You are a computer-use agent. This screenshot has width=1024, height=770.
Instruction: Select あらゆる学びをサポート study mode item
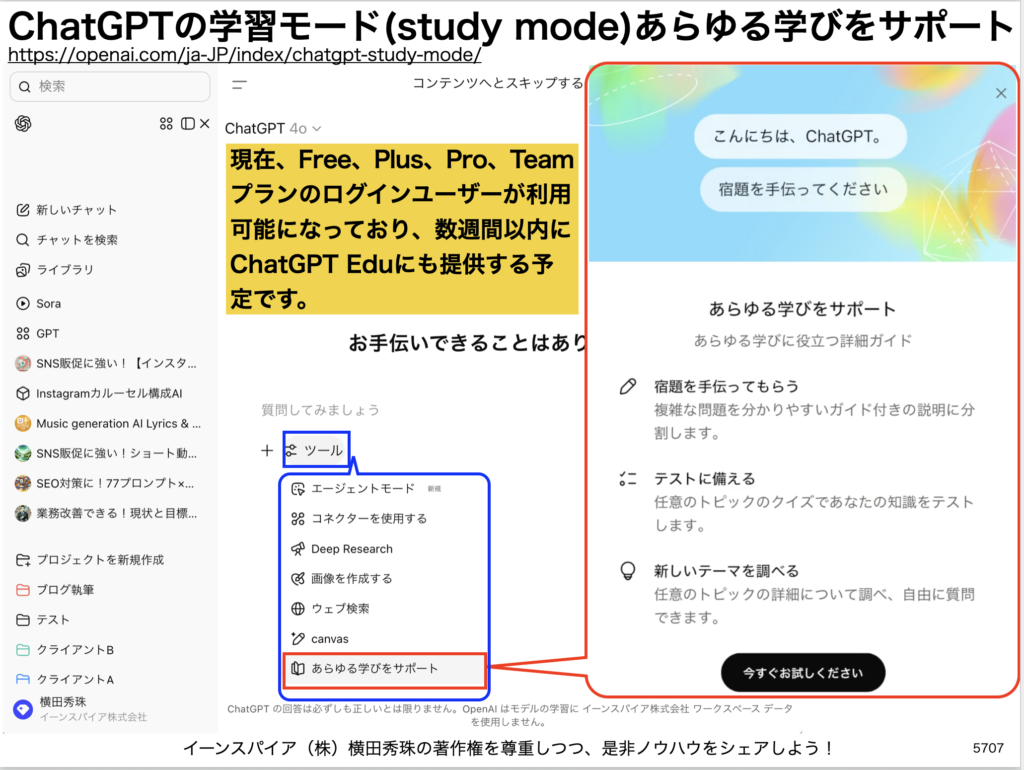(x=384, y=669)
